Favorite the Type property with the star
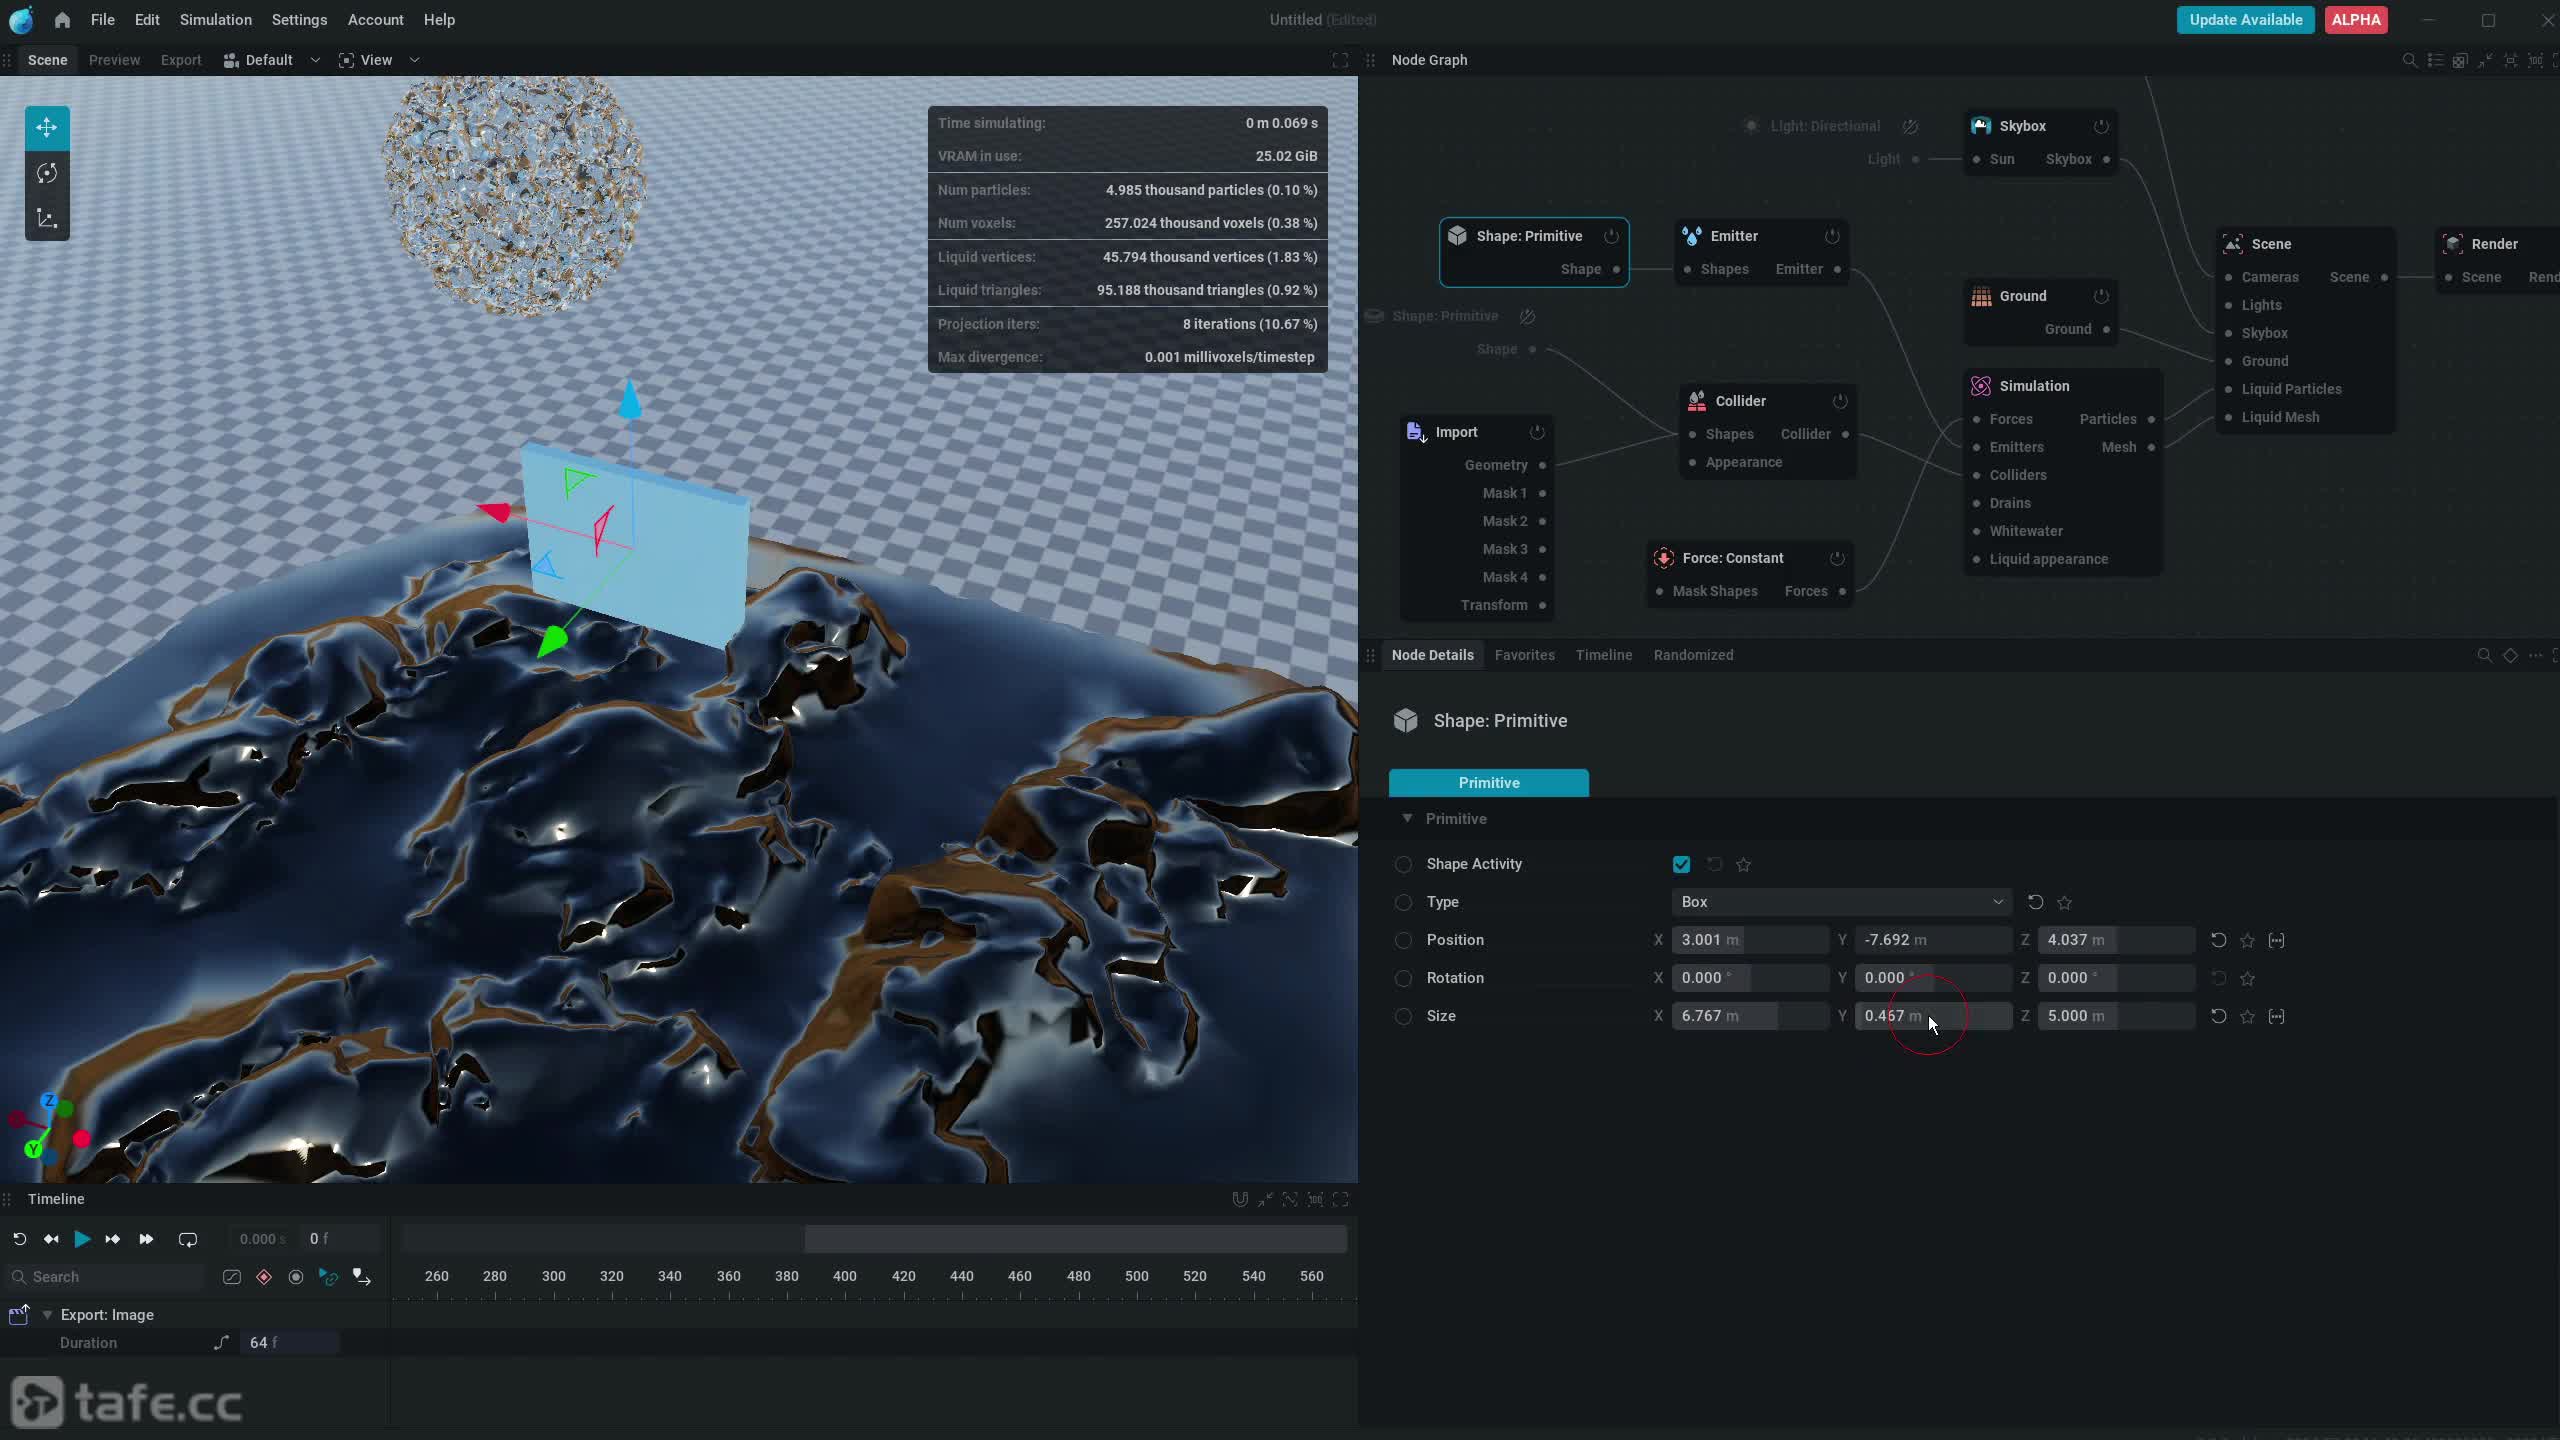 [x=2064, y=902]
